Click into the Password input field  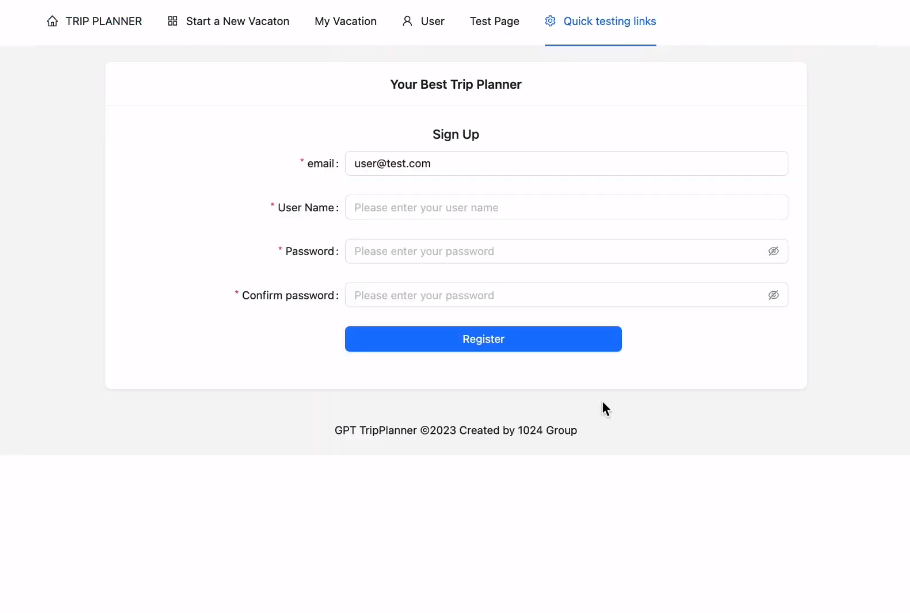click(555, 251)
